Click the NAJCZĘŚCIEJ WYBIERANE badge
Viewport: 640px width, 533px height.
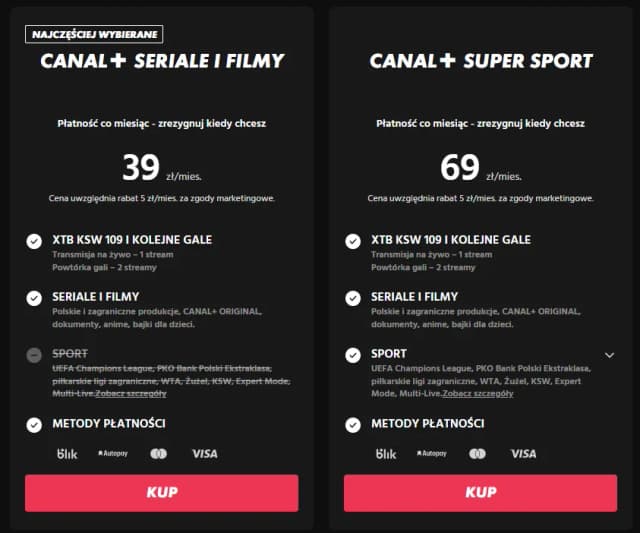(83, 33)
